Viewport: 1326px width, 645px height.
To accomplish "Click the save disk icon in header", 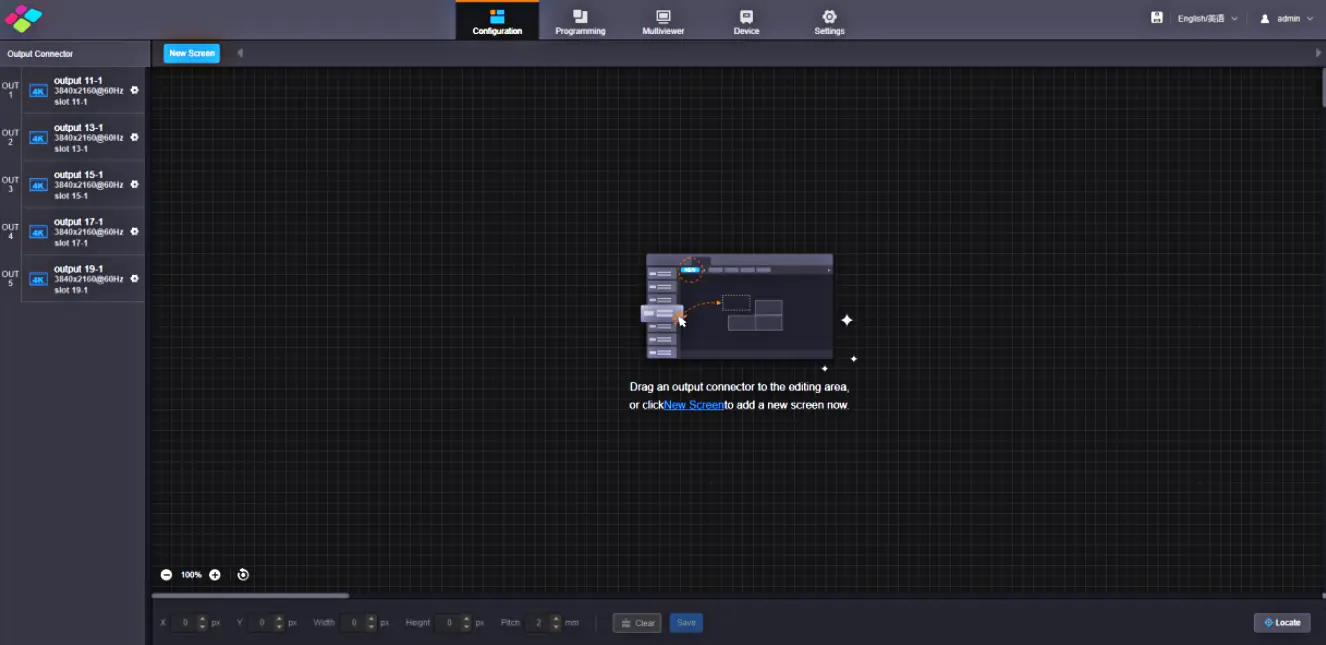I will 1156,18.
